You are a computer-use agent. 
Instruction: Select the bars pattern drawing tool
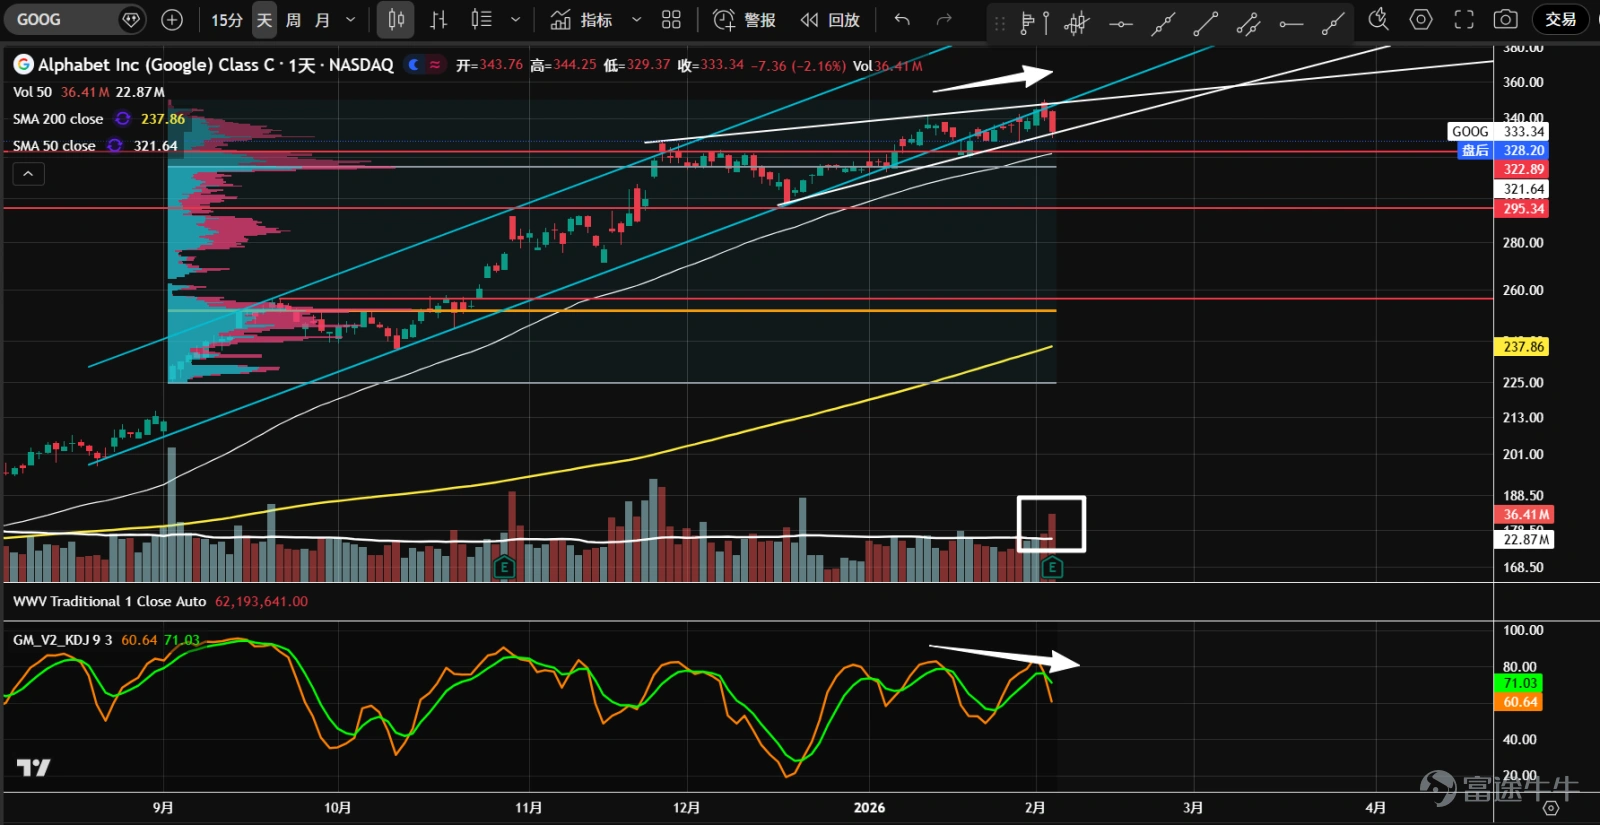tap(1076, 22)
